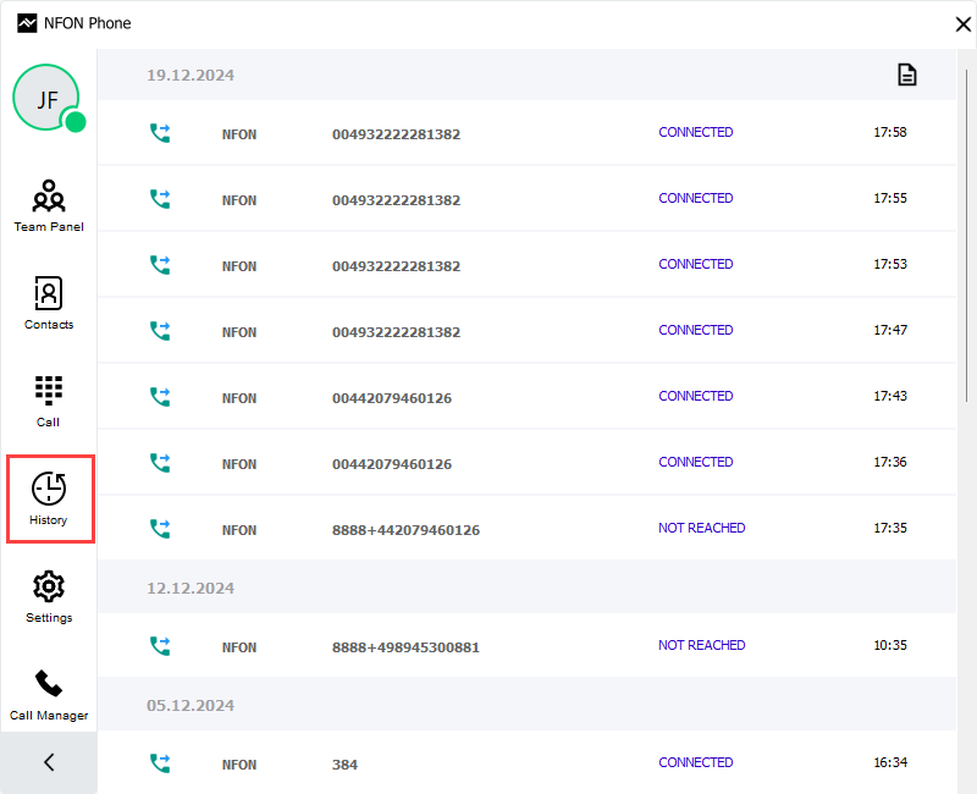Click the NFON logo in title bar
The height and width of the screenshot is (794, 977).
tap(27, 24)
